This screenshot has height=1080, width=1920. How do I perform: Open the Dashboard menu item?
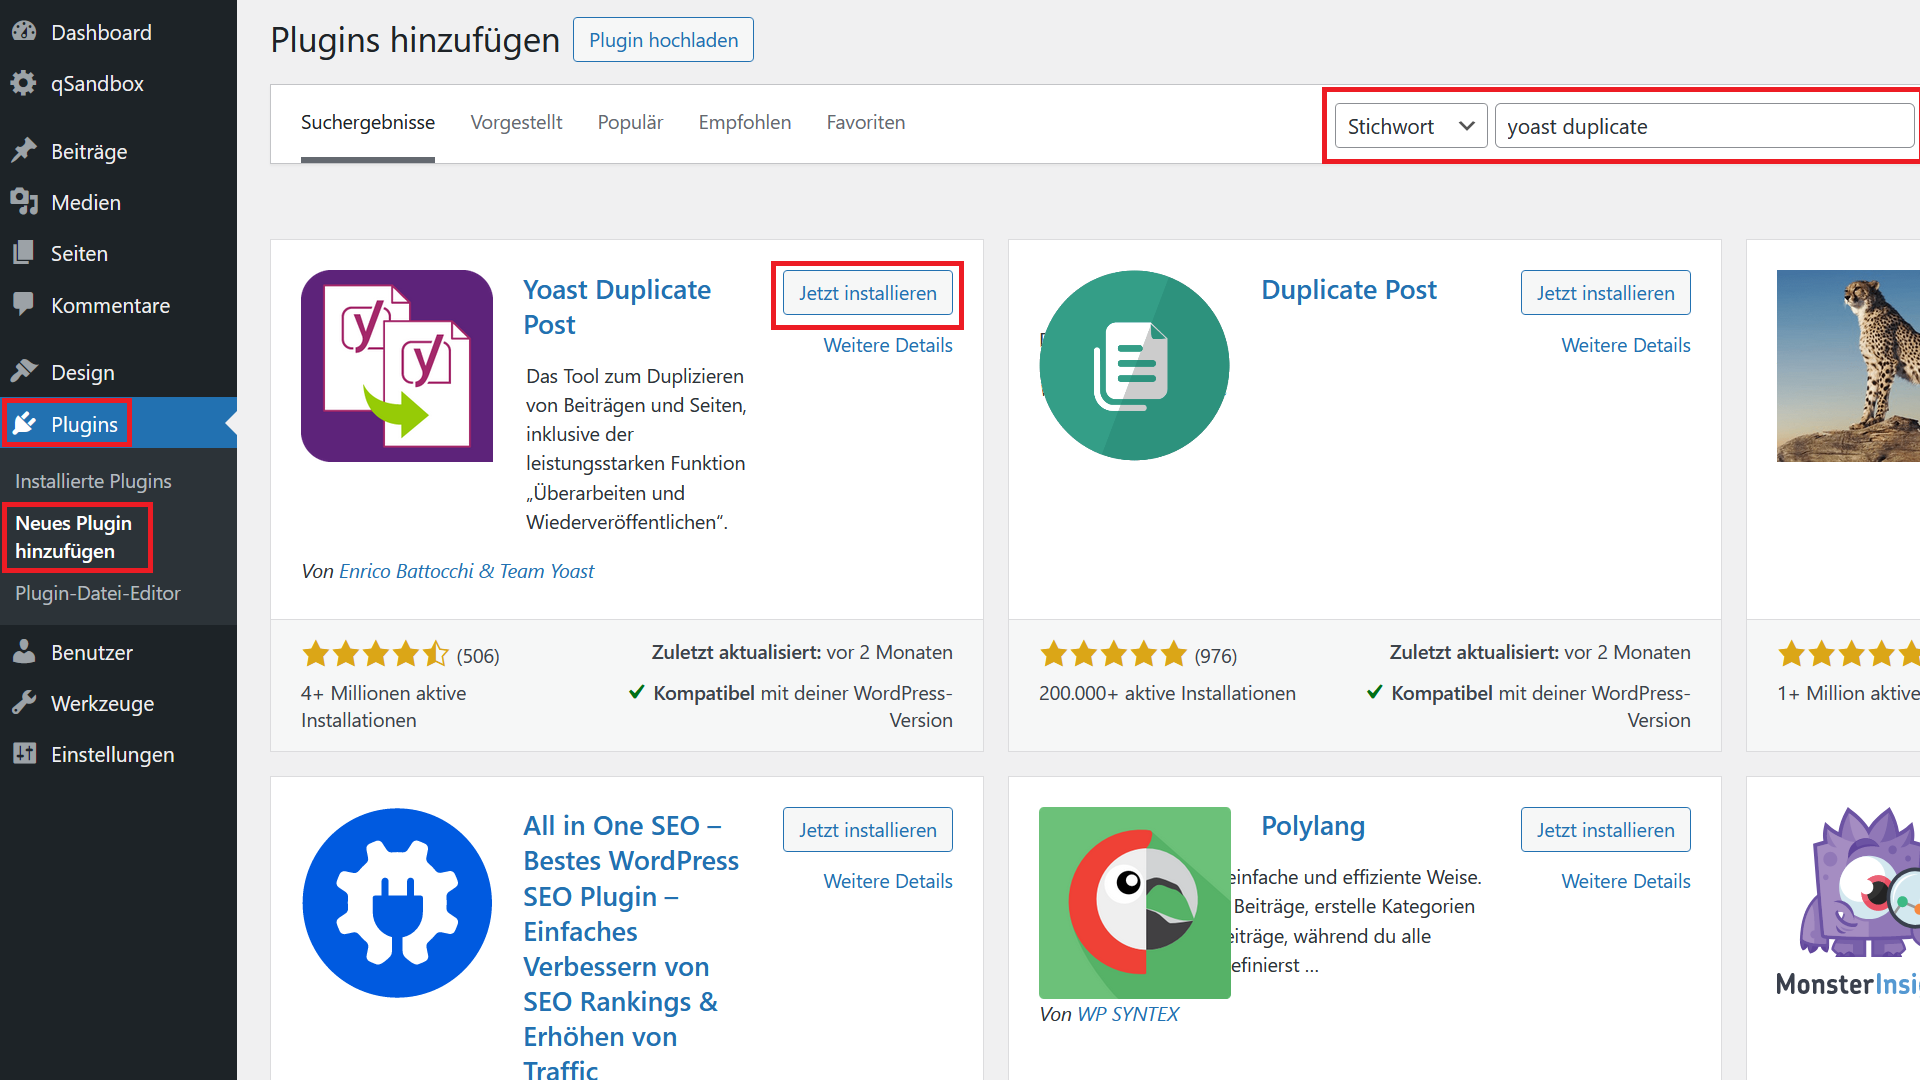[x=118, y=32]
